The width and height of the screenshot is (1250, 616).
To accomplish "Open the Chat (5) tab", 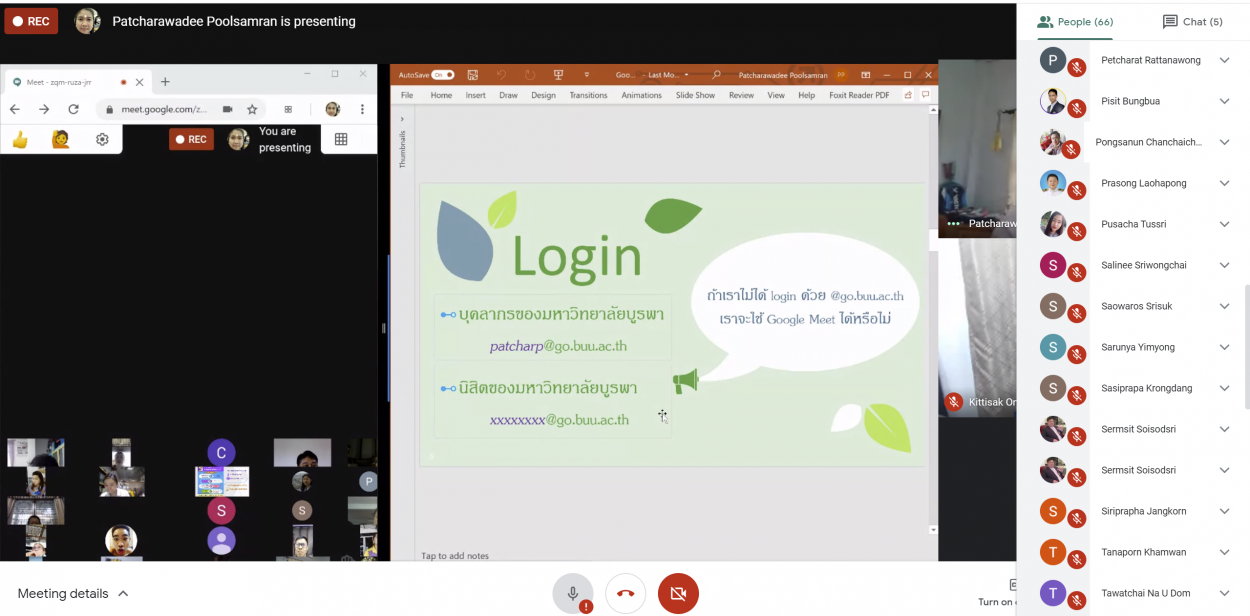I will tap(1192, 22).
